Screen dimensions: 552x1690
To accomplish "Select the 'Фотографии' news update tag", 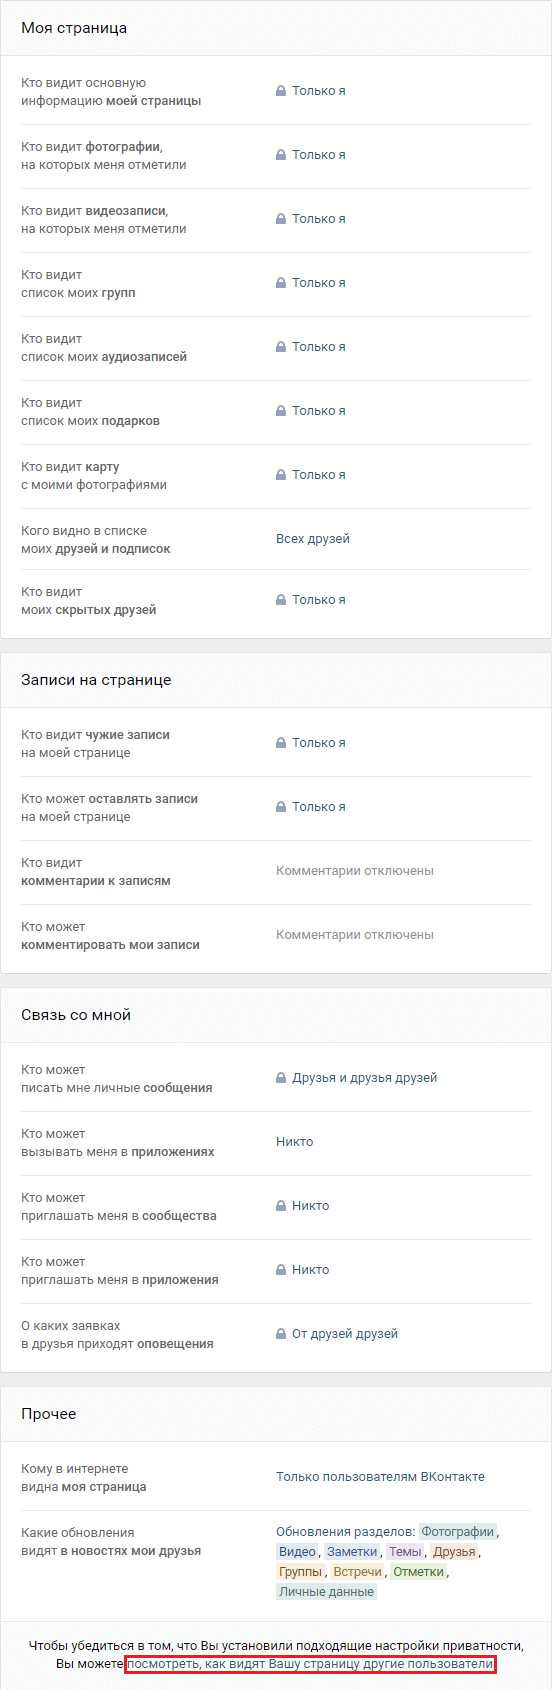I will pos(457,1532).
